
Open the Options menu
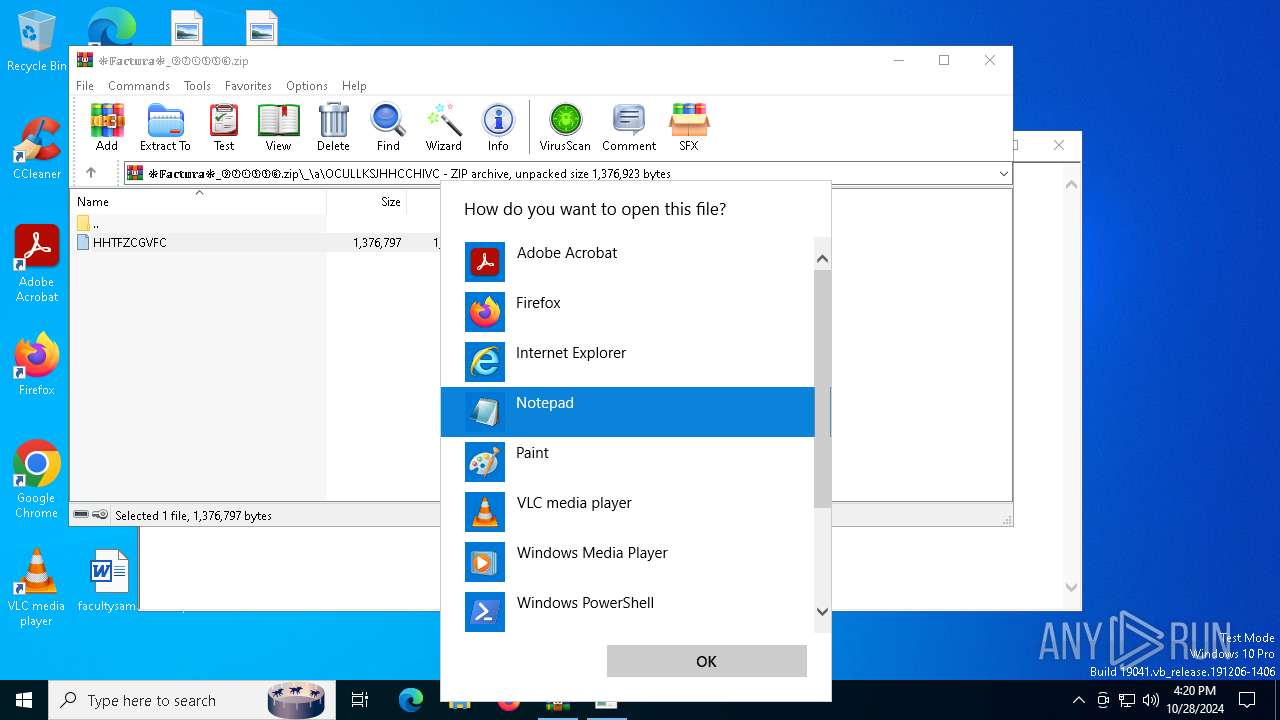[307, 86]
